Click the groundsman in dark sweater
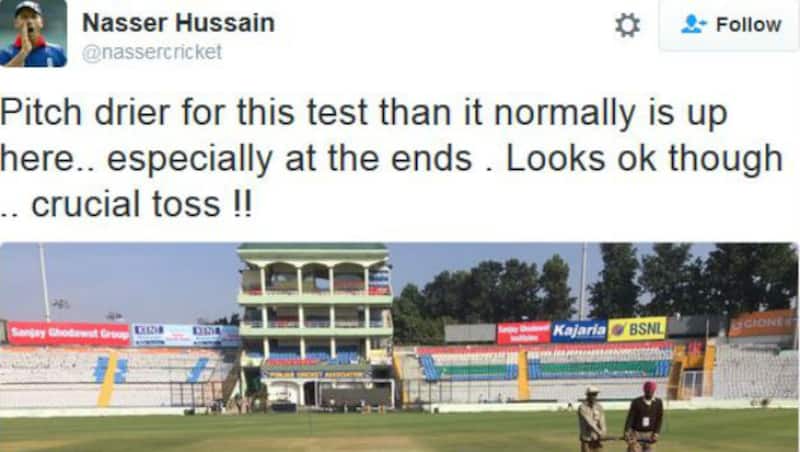The image size is (800, 452). point(644,416)
